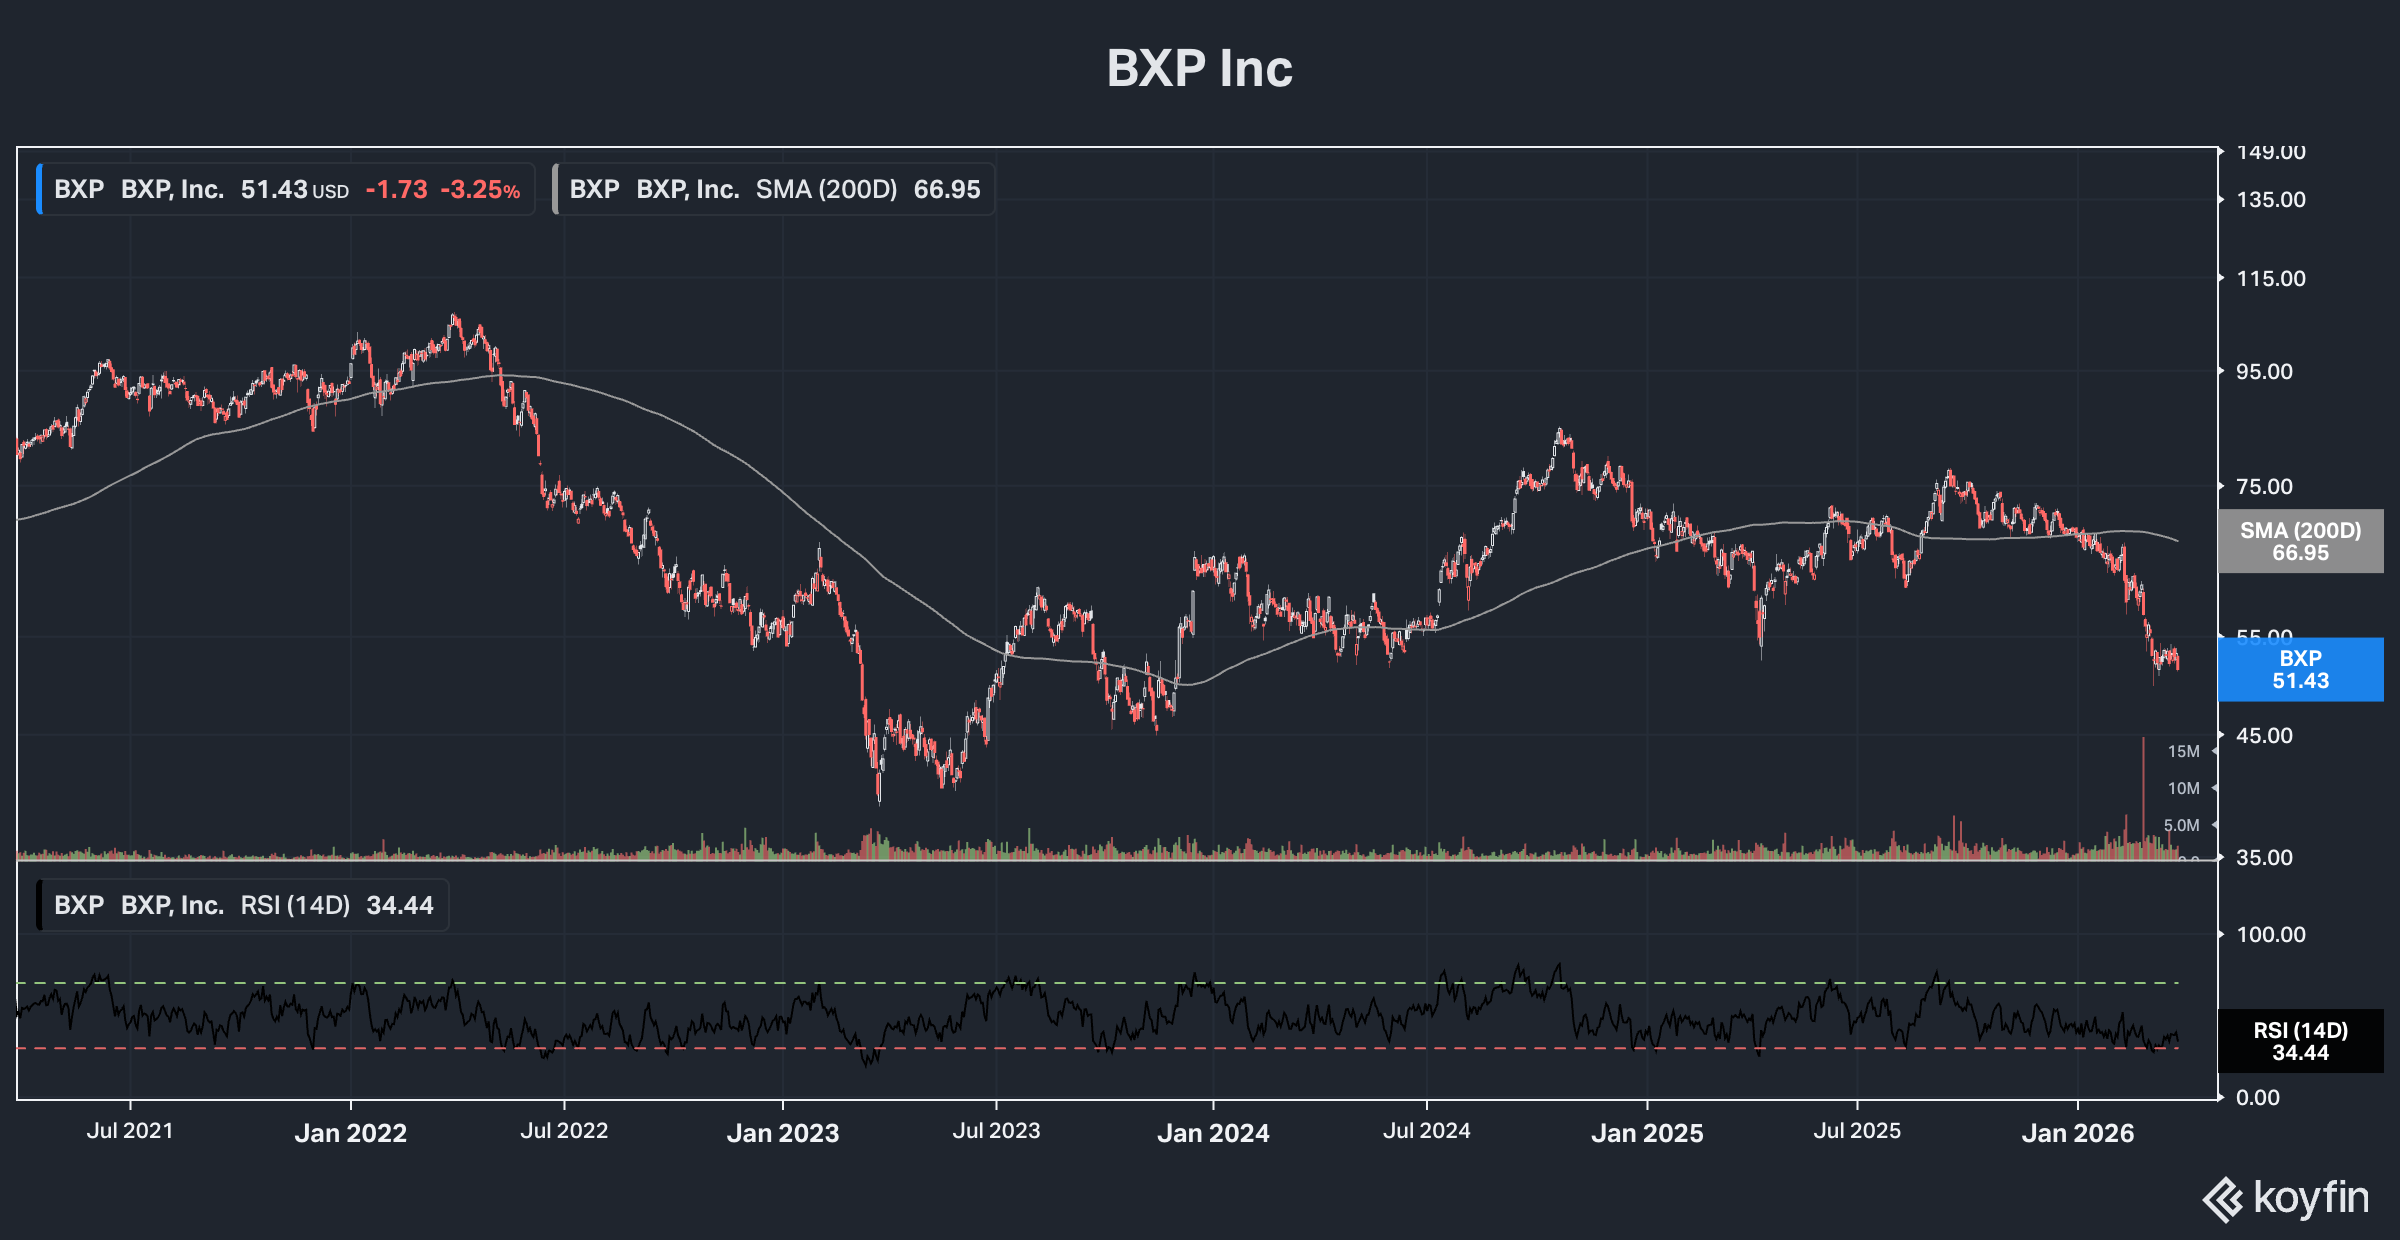
Task: Select the SMA (200D) legend box
Action: (774, 190)
